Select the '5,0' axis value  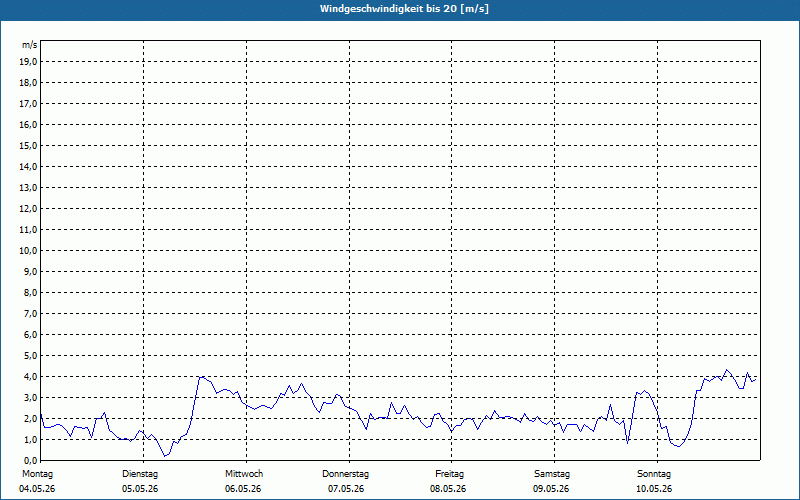click(30, 356)
